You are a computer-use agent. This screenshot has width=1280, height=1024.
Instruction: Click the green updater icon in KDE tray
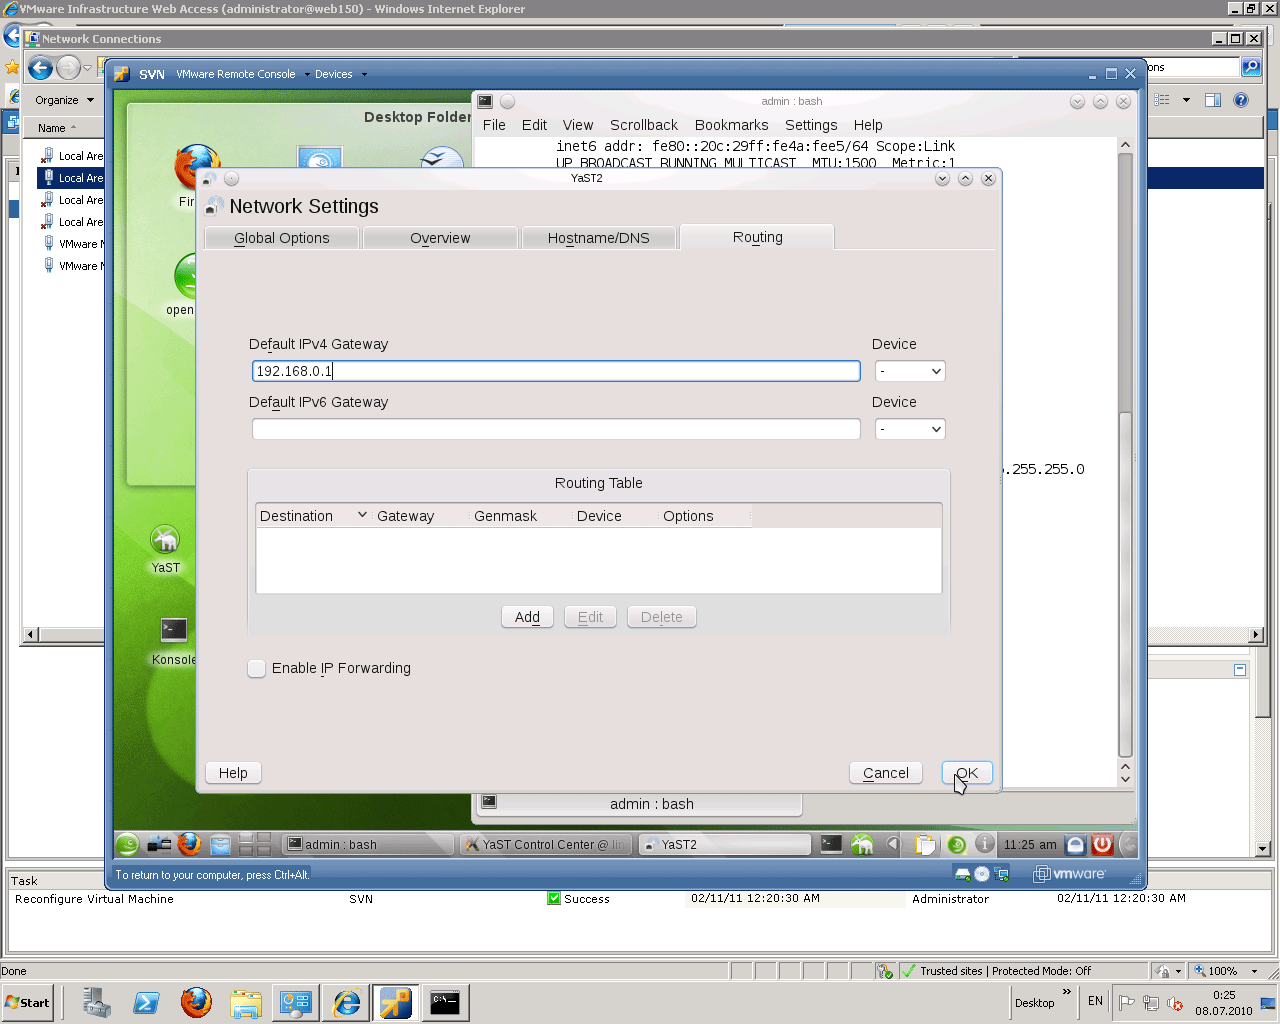956,844
